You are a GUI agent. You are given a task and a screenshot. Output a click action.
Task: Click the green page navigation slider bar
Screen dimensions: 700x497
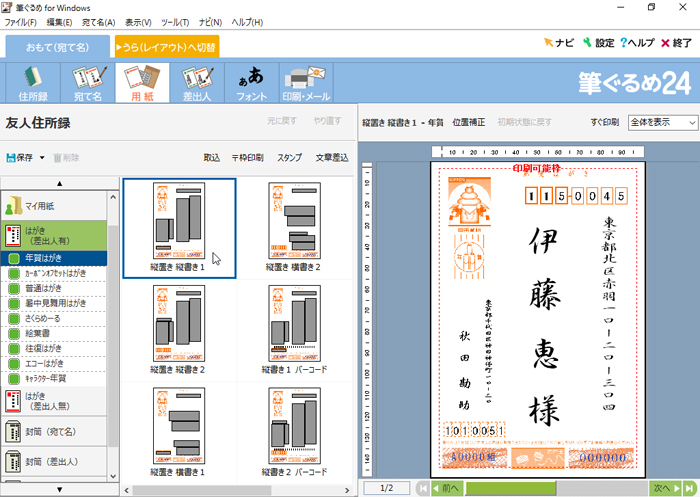tap(520, 488)
